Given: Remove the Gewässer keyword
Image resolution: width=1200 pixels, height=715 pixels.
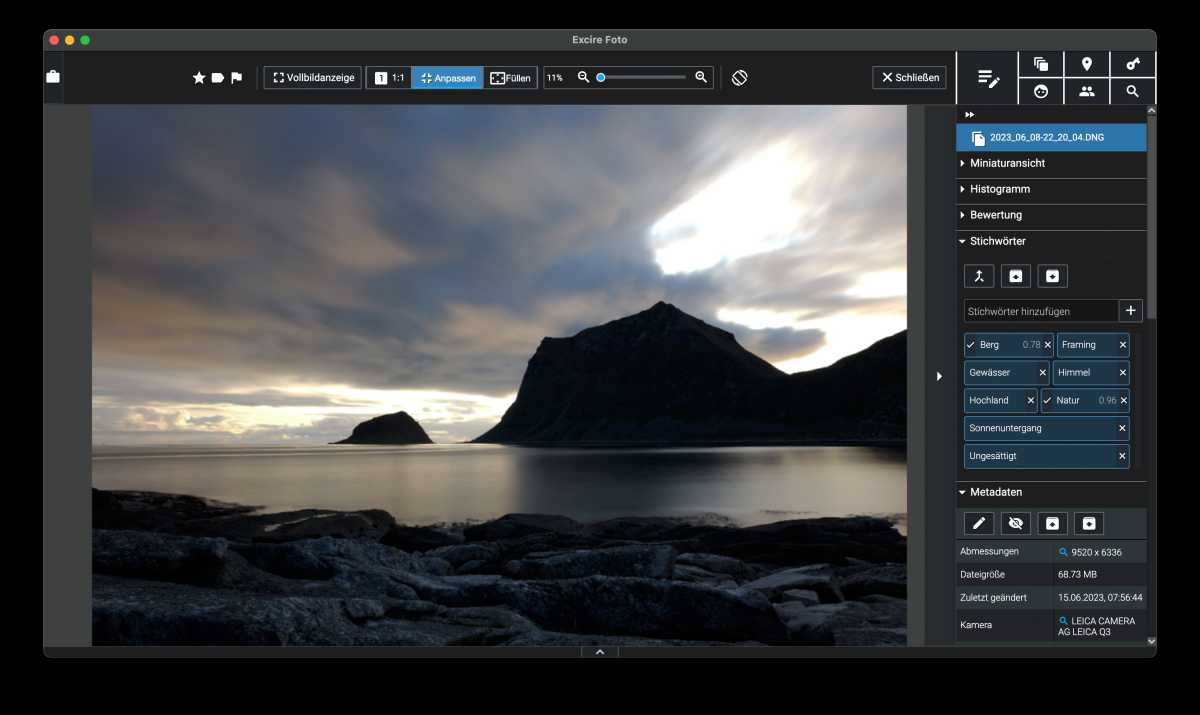Looking at the screenshot, I should (1043, 373).
